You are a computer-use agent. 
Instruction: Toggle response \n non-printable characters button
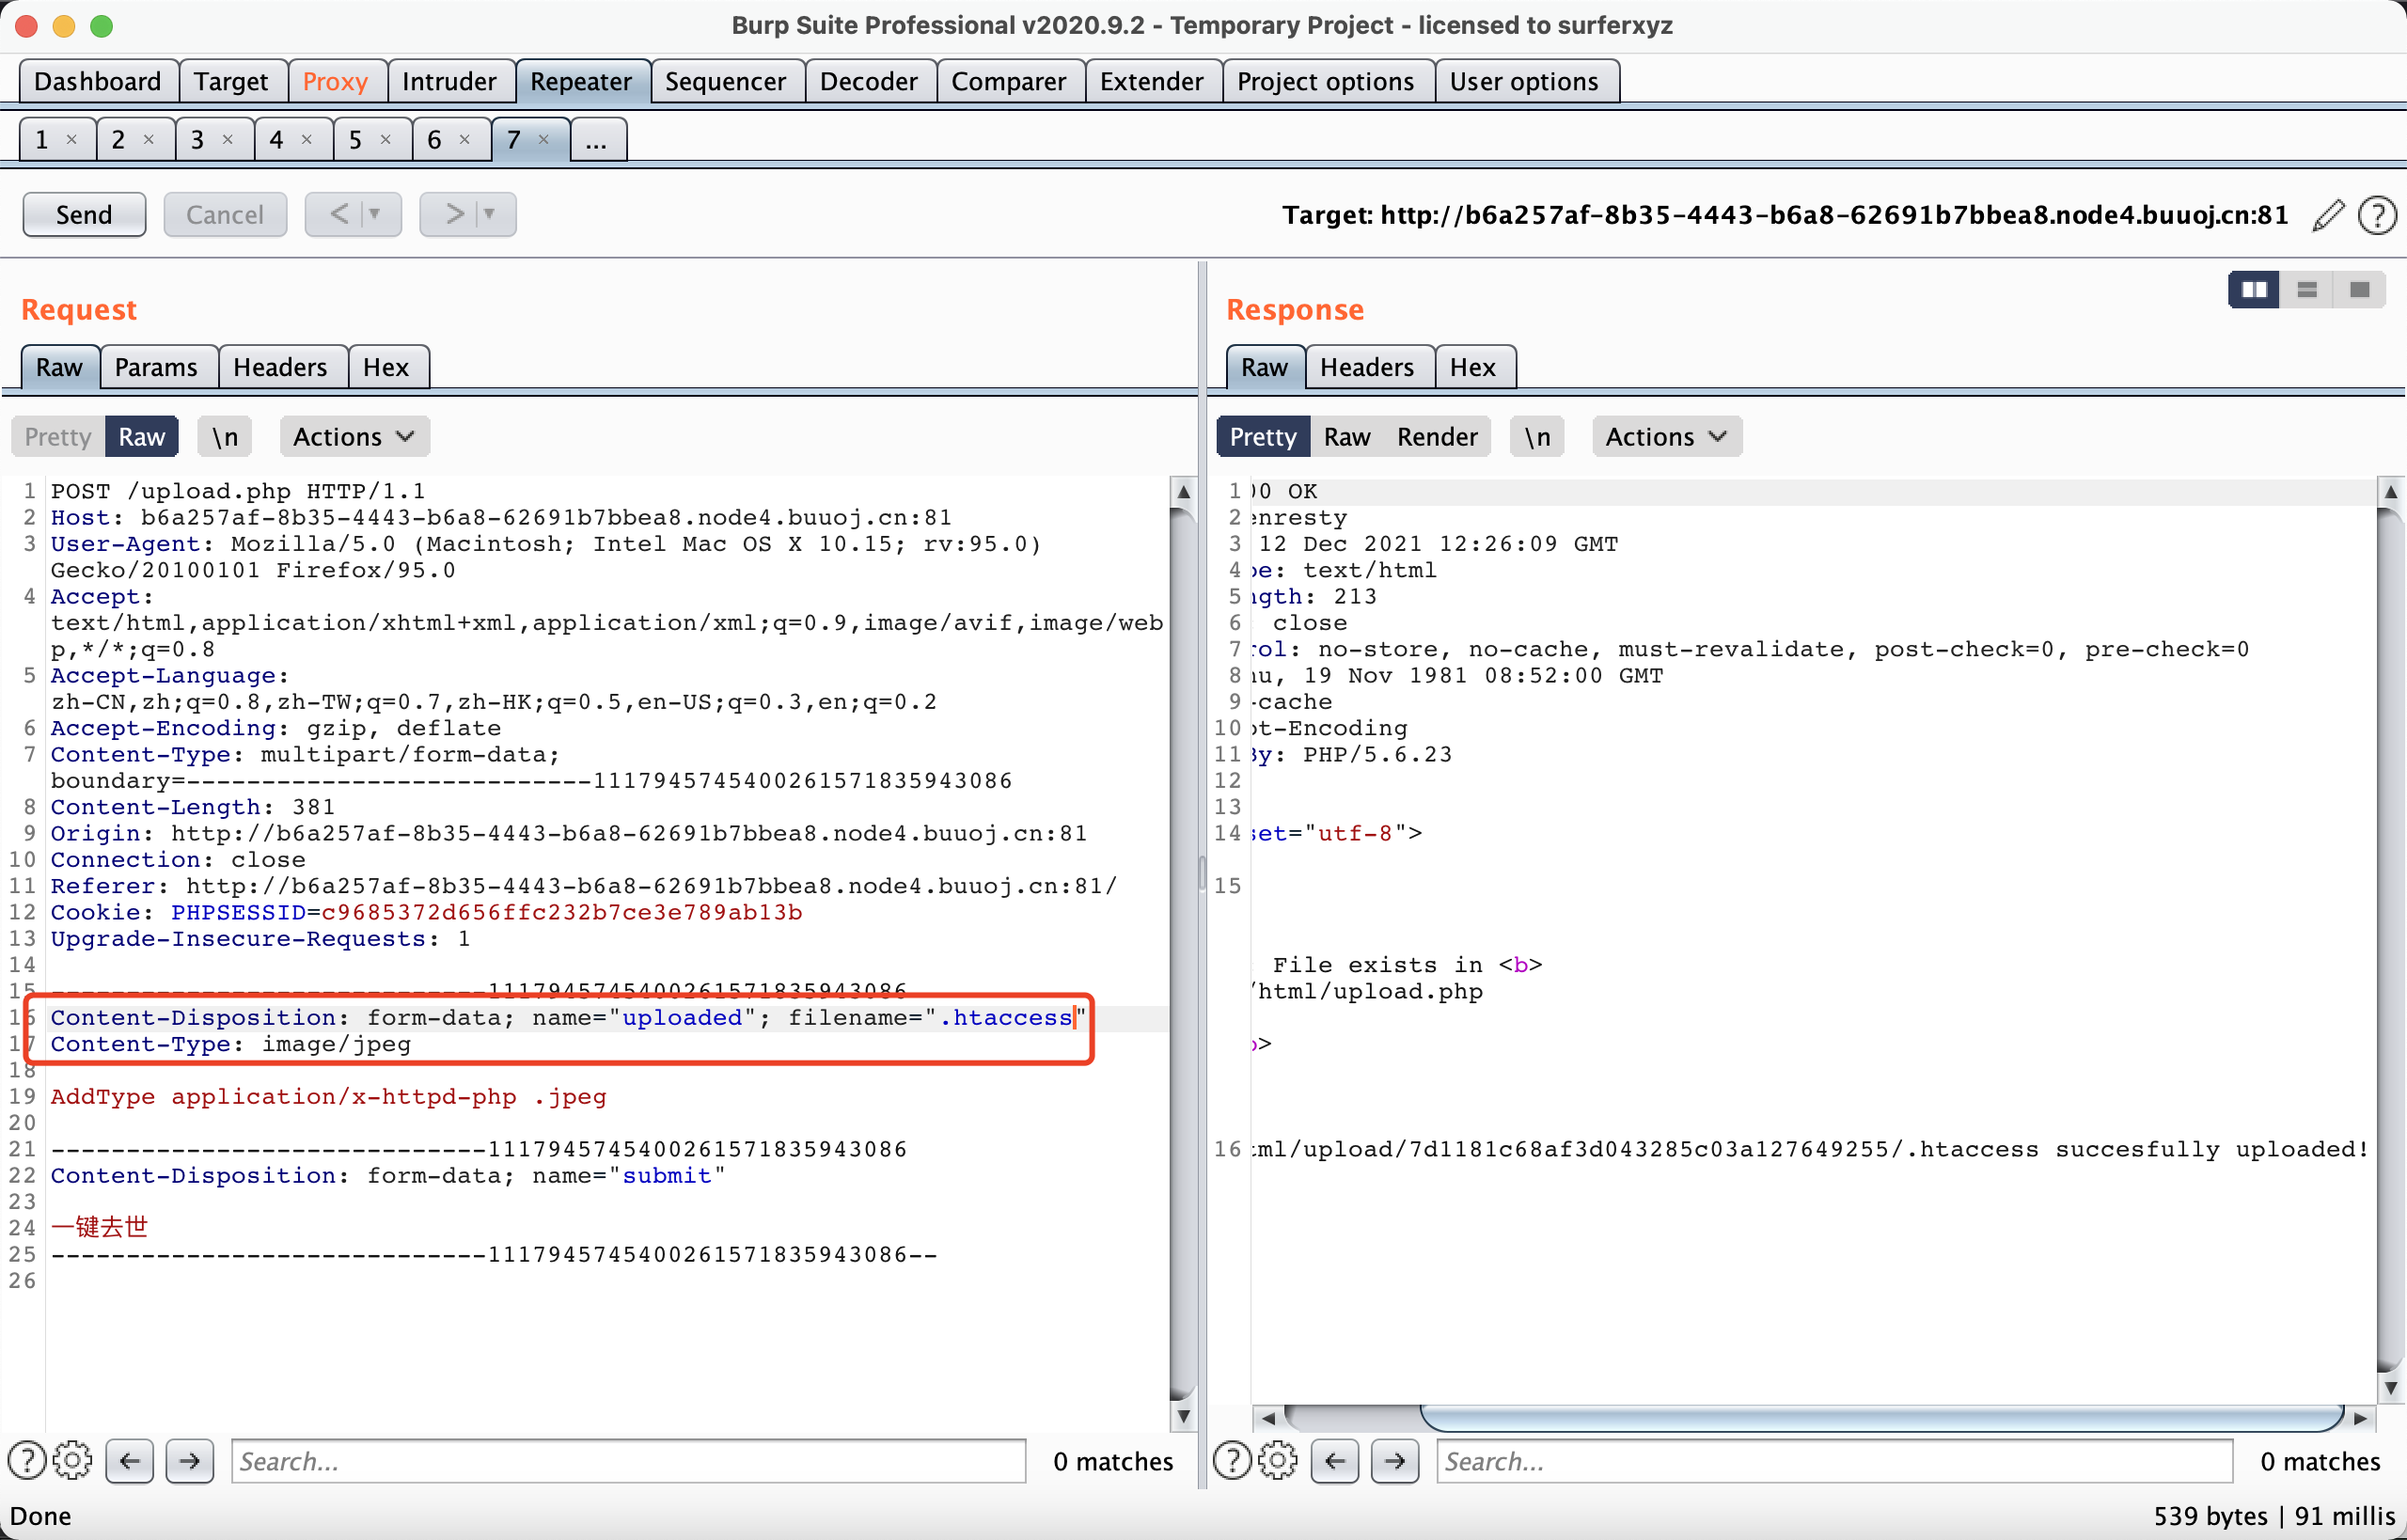pyautogui.click(x=1537, y=437)
